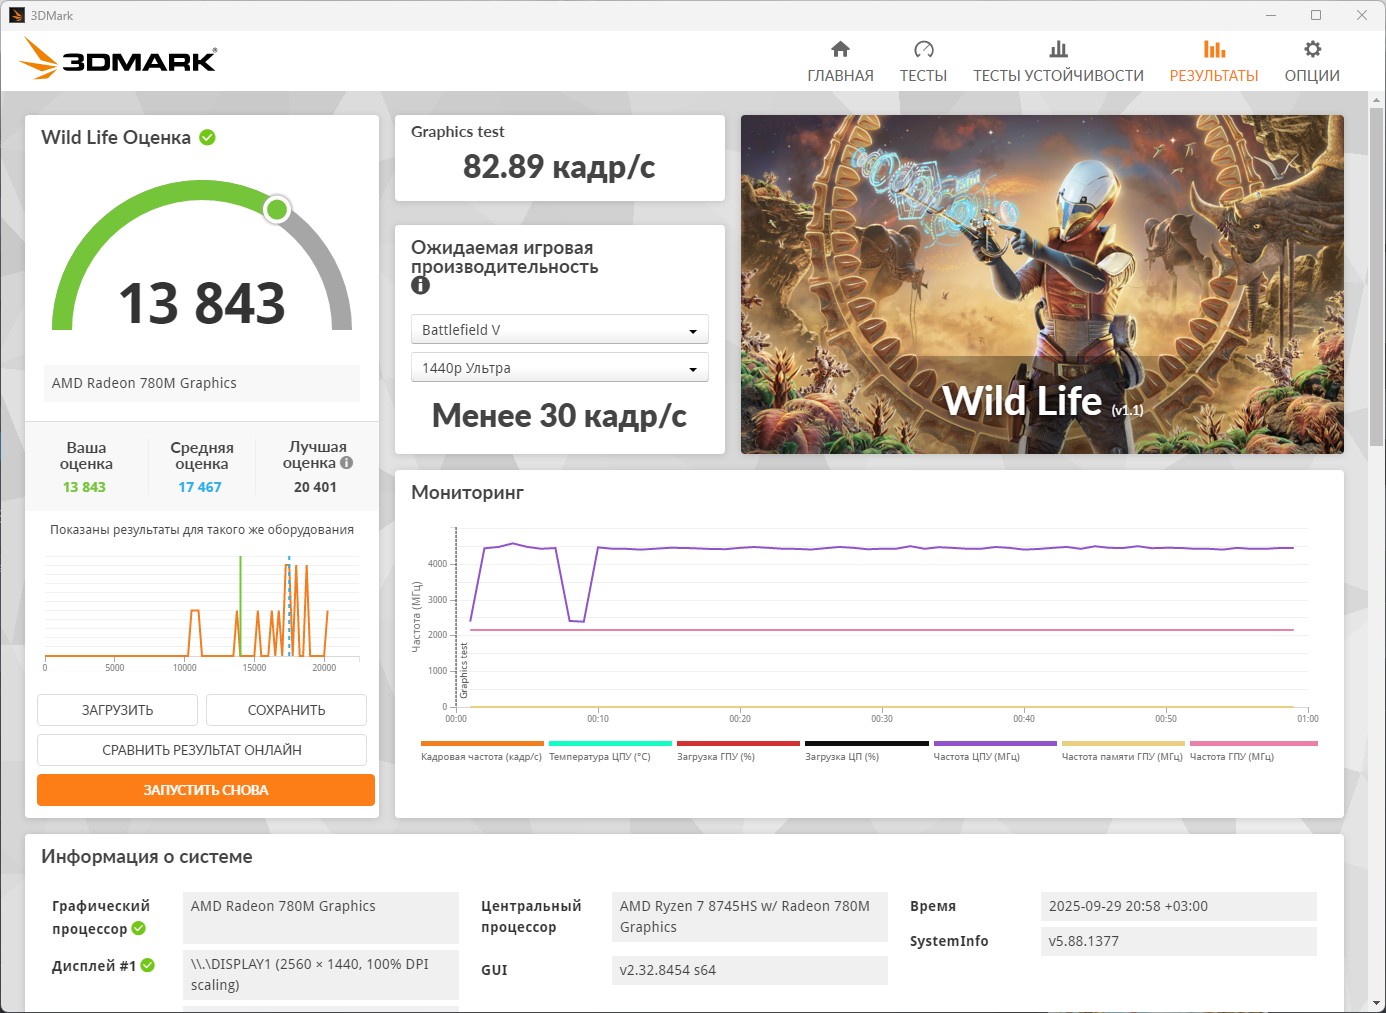Open the ГЛАВНАЯ home tab

pos(840,62)
